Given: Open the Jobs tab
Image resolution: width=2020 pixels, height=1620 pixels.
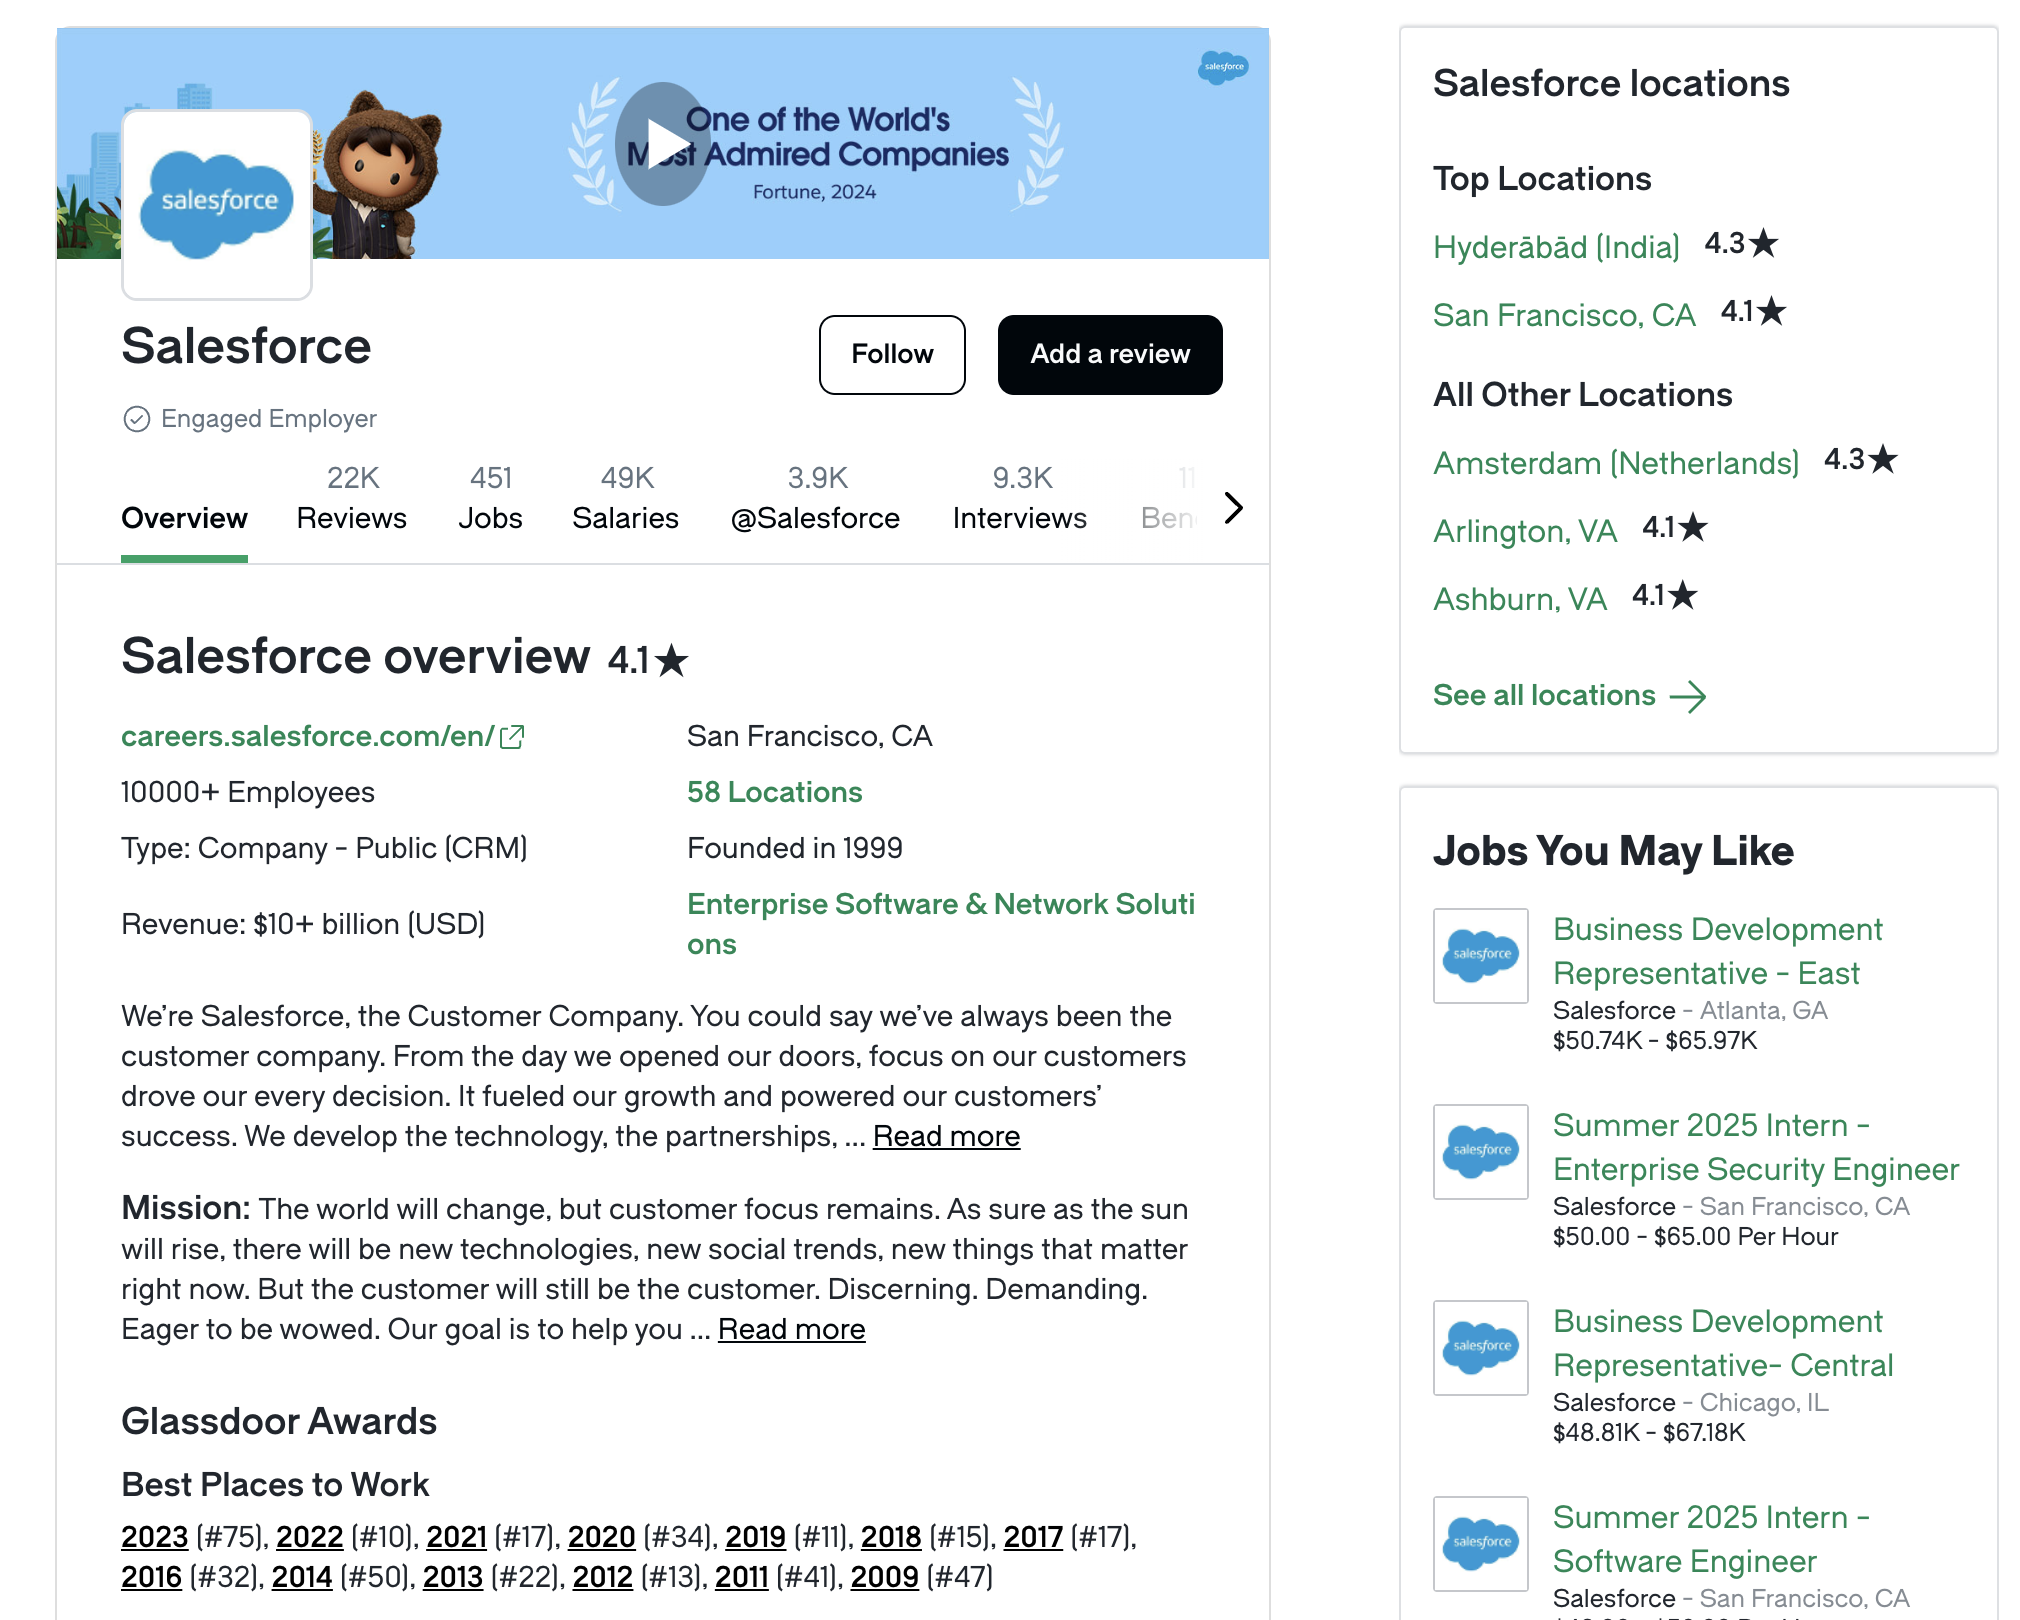Looking at the screenshot, I should tap(490, 498).
